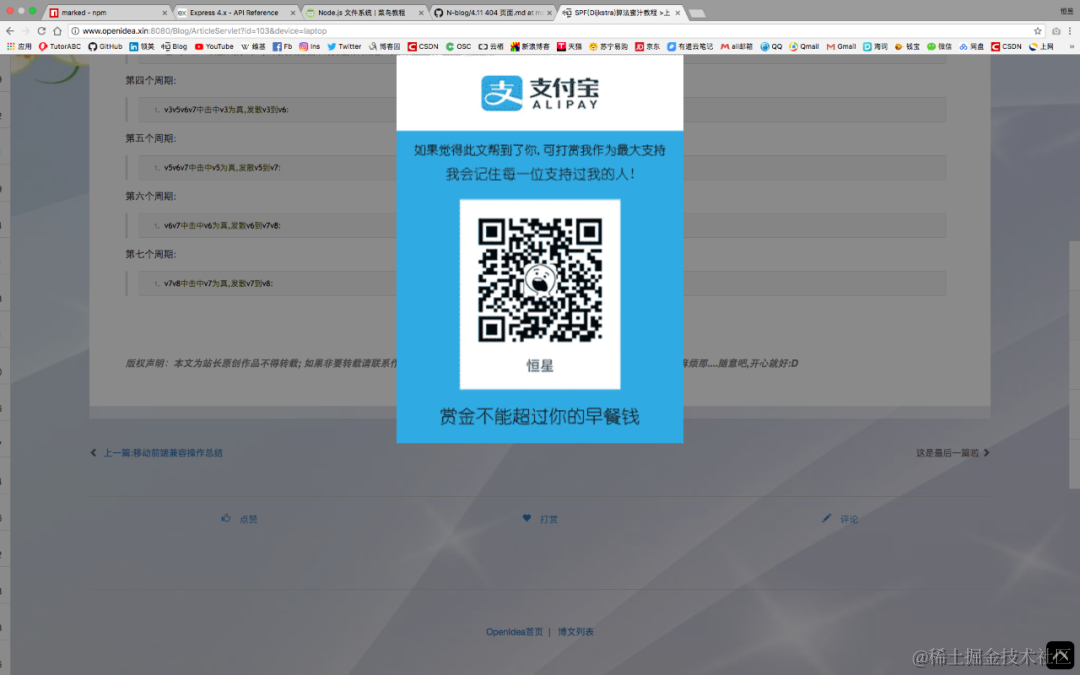Open a new browser tab
Screen dimensions: 1080x675
tap(697, 13)
